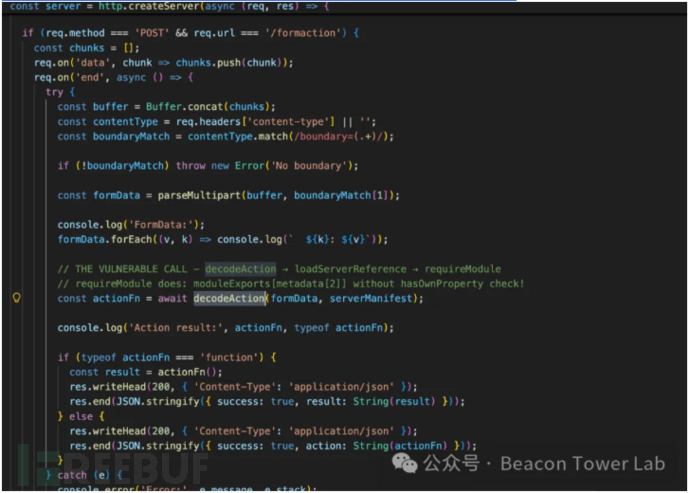Screen dimensions: 690x493
Task: Click the req.on('data' line
Action: (x=164, y=63)
